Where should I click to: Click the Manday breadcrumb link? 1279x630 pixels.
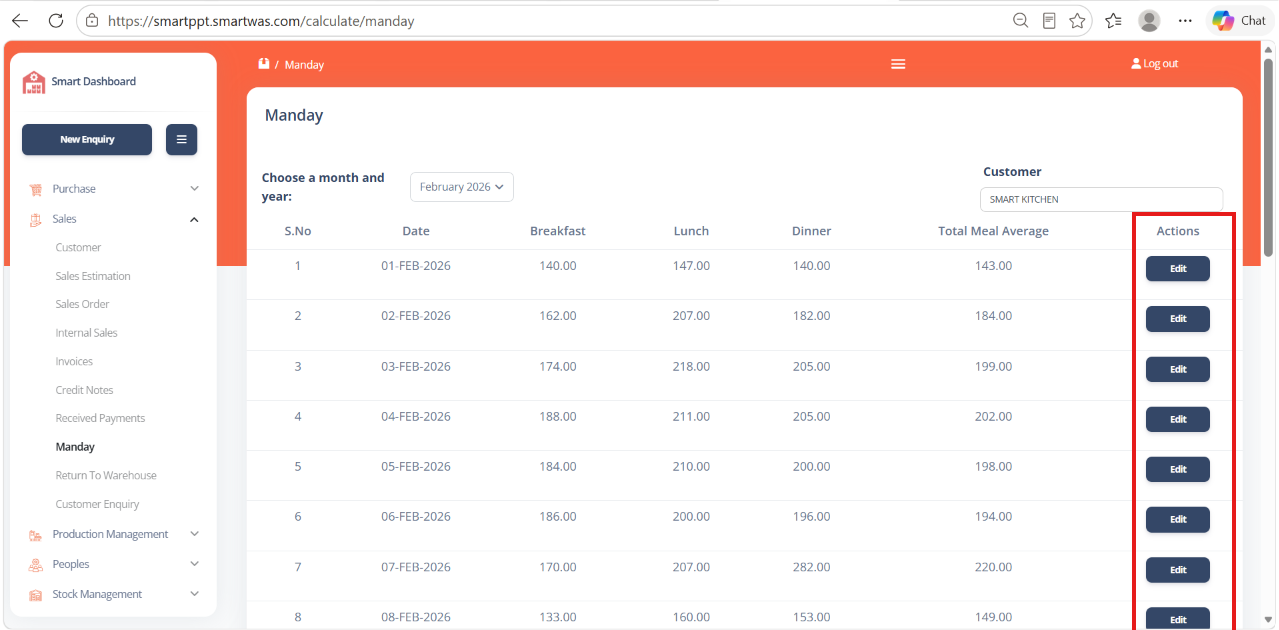pyautogui.click(x=304, y=65)
